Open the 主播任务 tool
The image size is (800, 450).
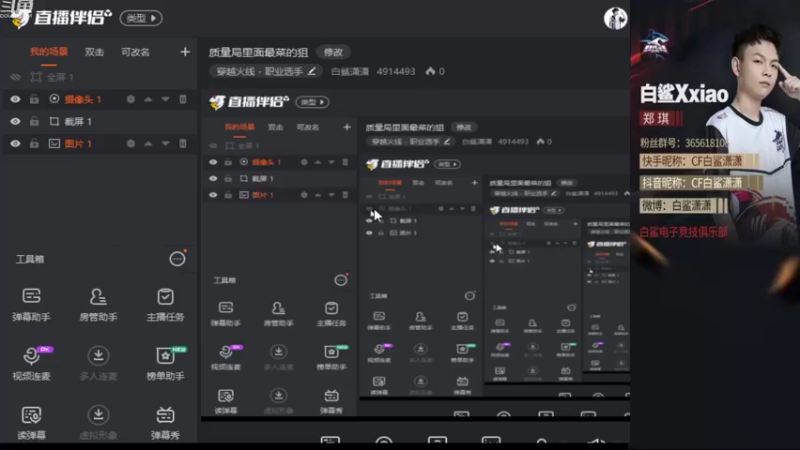[165, 305]
